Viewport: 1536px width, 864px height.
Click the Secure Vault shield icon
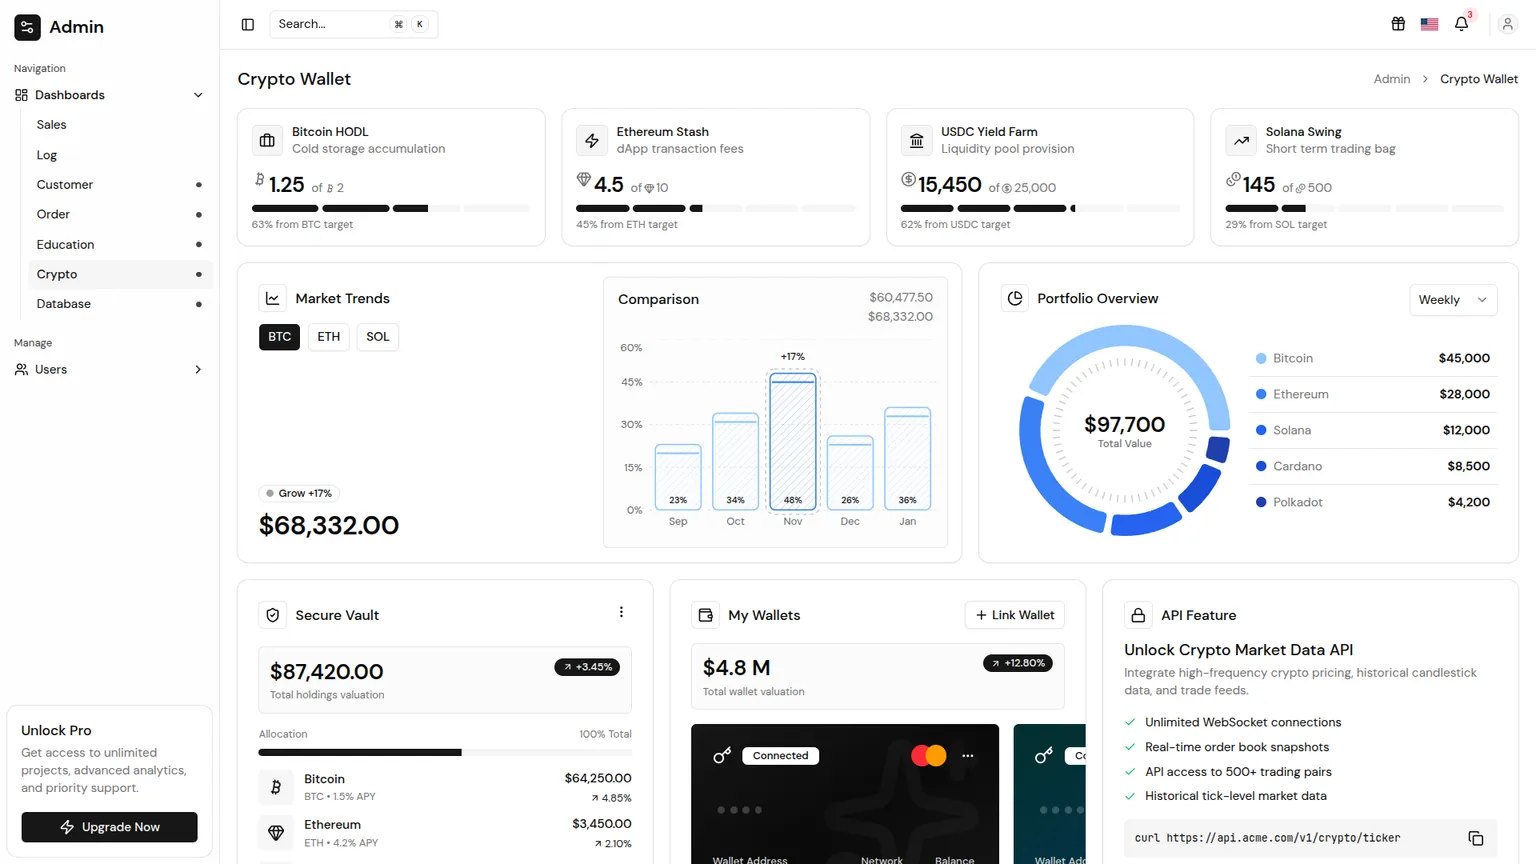(x=272, y=615)
